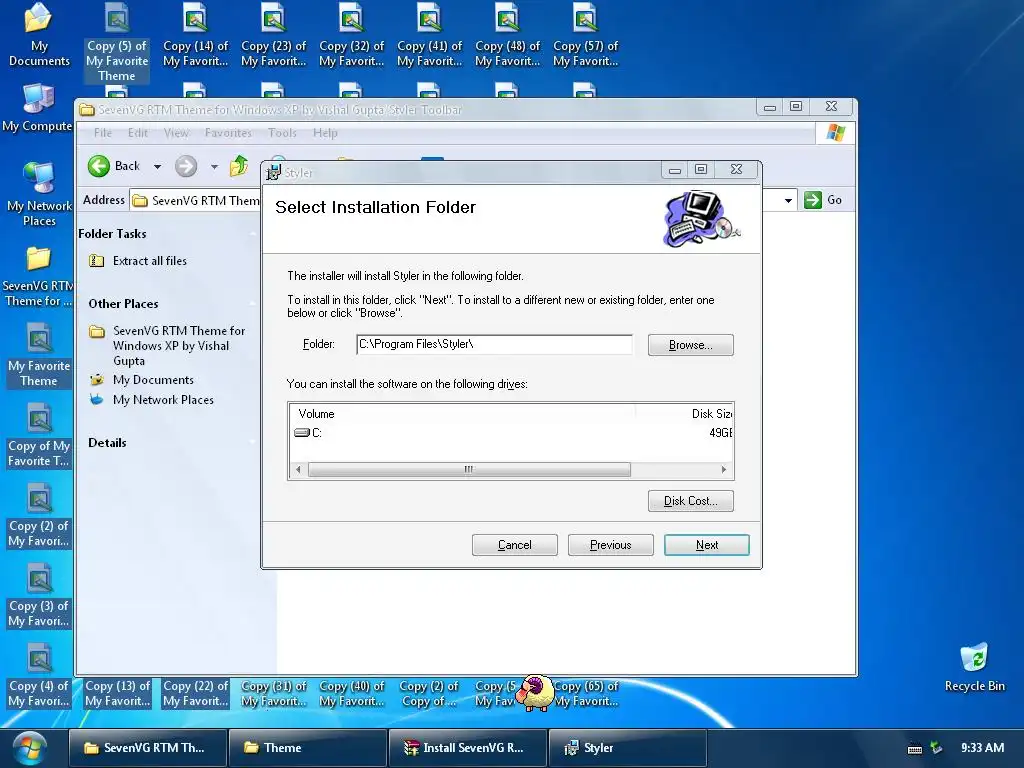Click the Previous button in the installer
This screenshot has width=1024, height=768.
[611, 545]
